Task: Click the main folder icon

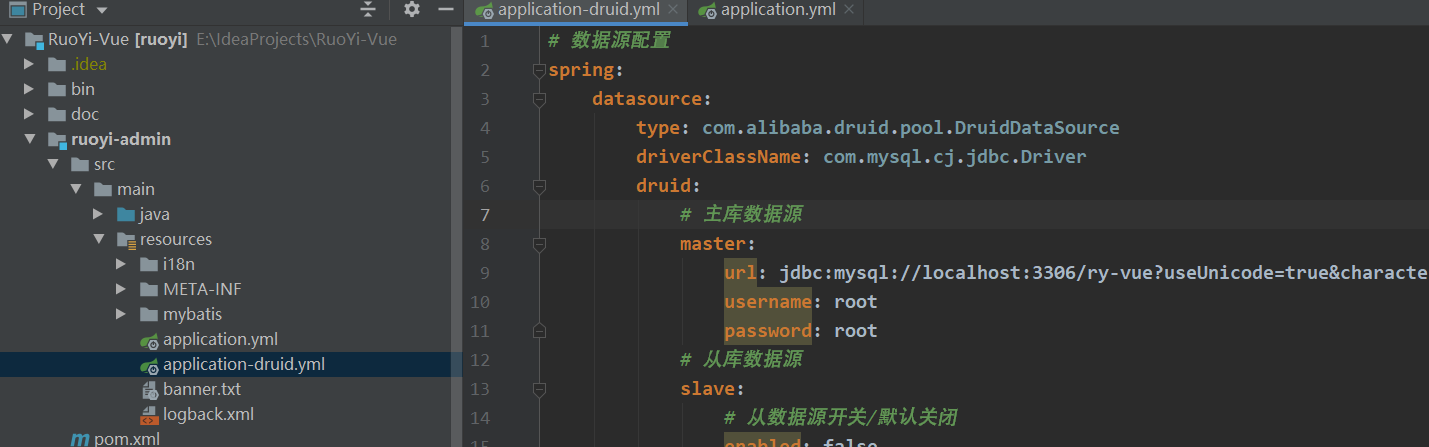Action: click(103, 189)
